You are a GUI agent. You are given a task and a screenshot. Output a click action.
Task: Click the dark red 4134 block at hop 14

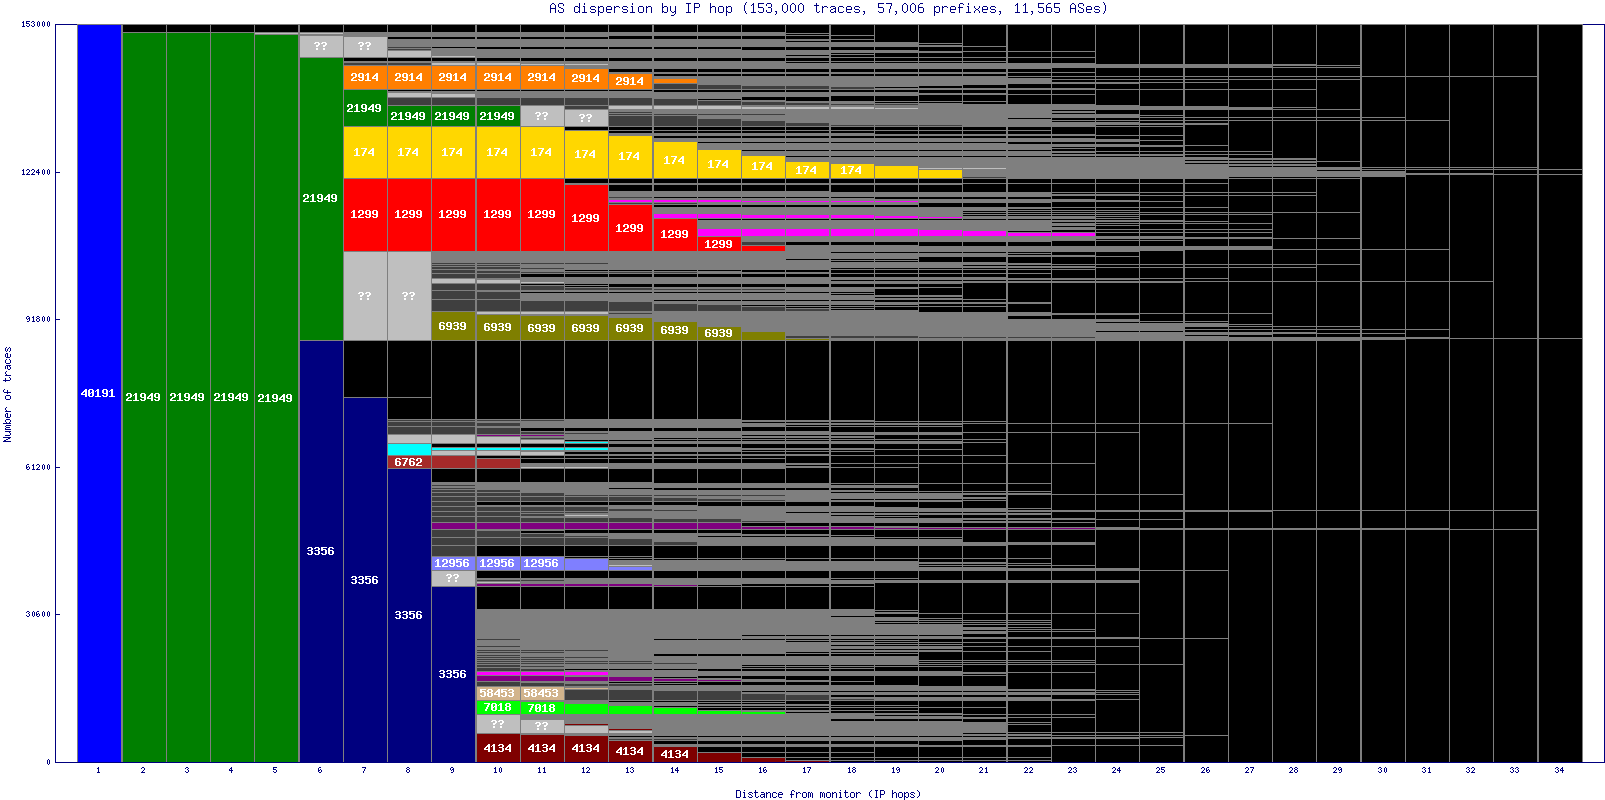[x=674, y=754]
